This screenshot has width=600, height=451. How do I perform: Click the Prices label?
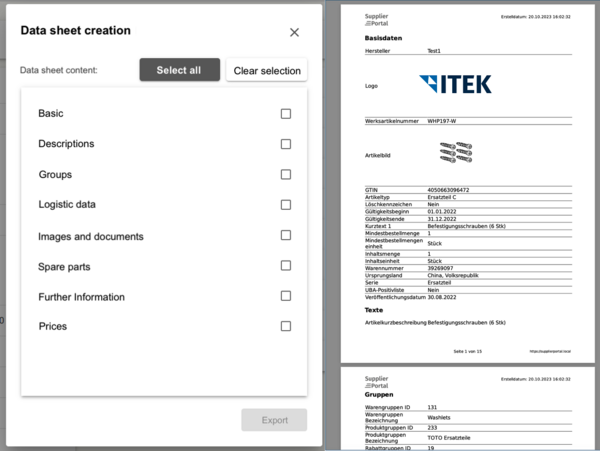pyautogui.click(x=53, y=326)
